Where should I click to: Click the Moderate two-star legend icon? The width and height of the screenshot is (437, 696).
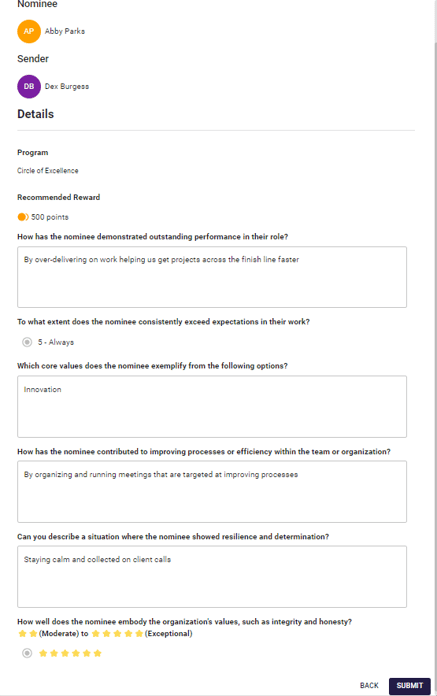click(x=28, y=633)
